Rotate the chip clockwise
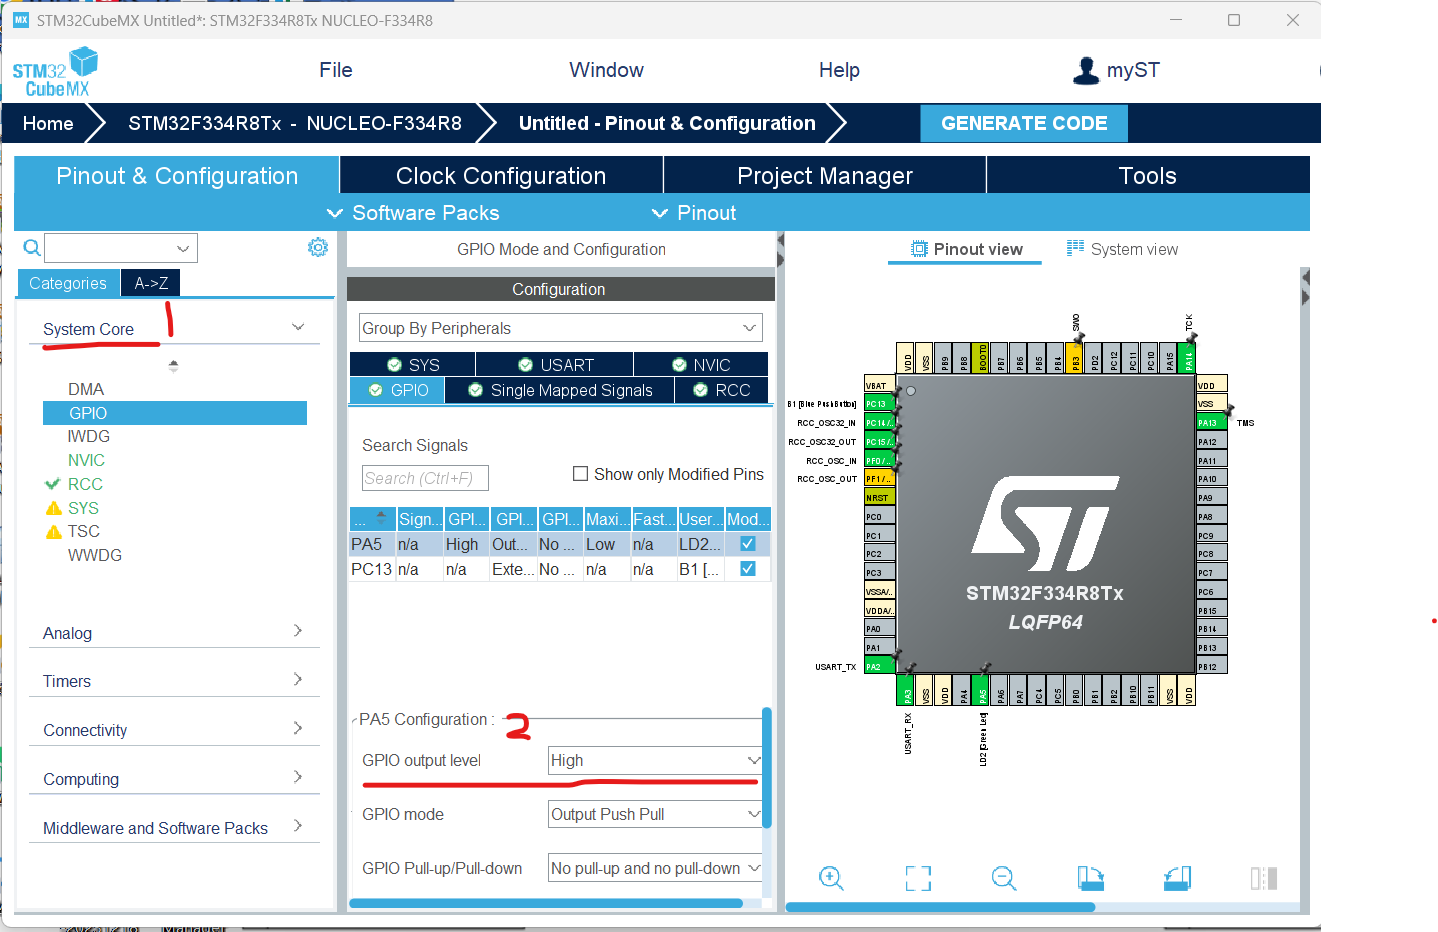Image resolution: width=1438 pixels, height=932 pixels. (1090, 878)
